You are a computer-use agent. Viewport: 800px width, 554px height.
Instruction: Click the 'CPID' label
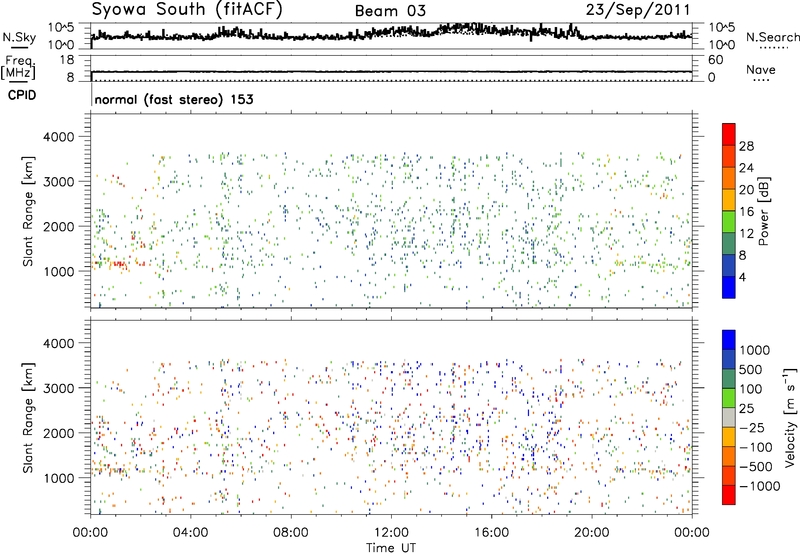click(21, 95)
